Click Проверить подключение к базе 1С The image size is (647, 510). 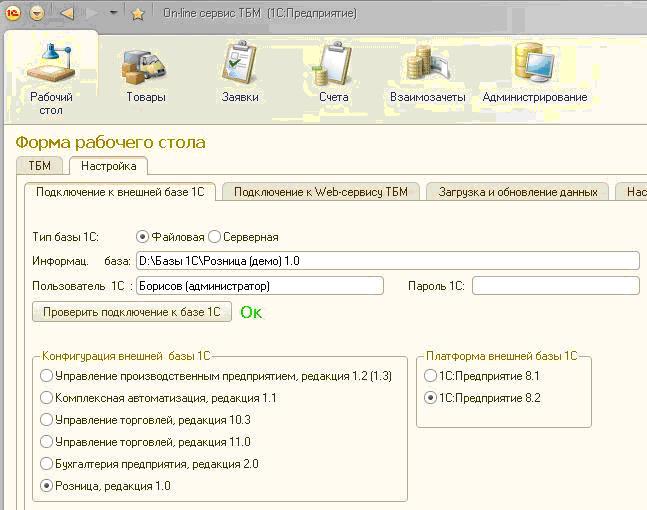click(x=132, y=312)
